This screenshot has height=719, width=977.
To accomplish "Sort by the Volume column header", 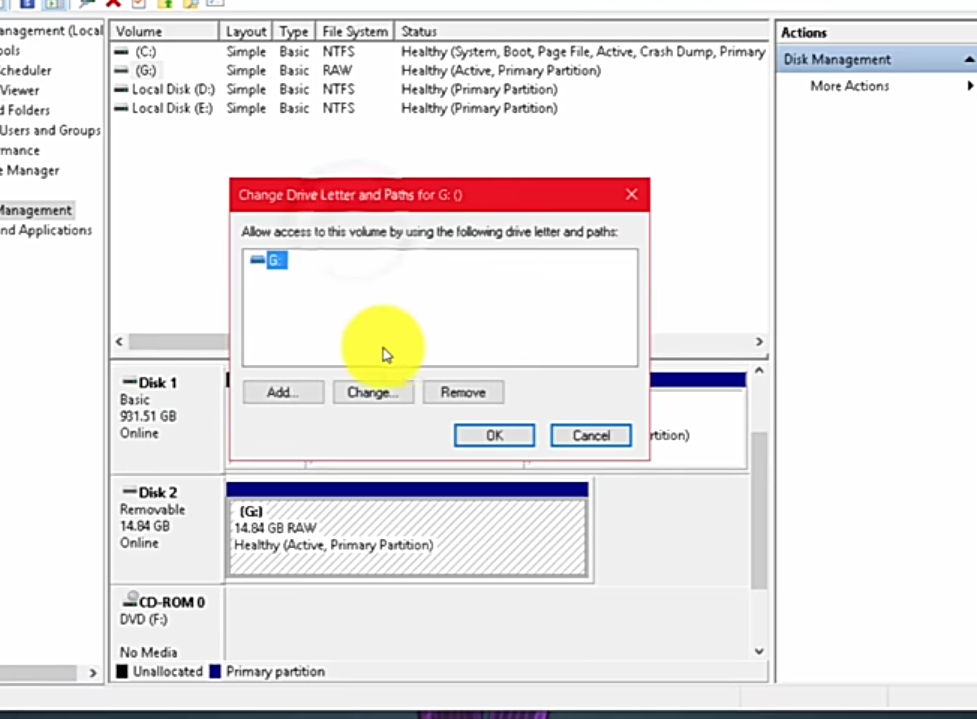I will point(164,31).
